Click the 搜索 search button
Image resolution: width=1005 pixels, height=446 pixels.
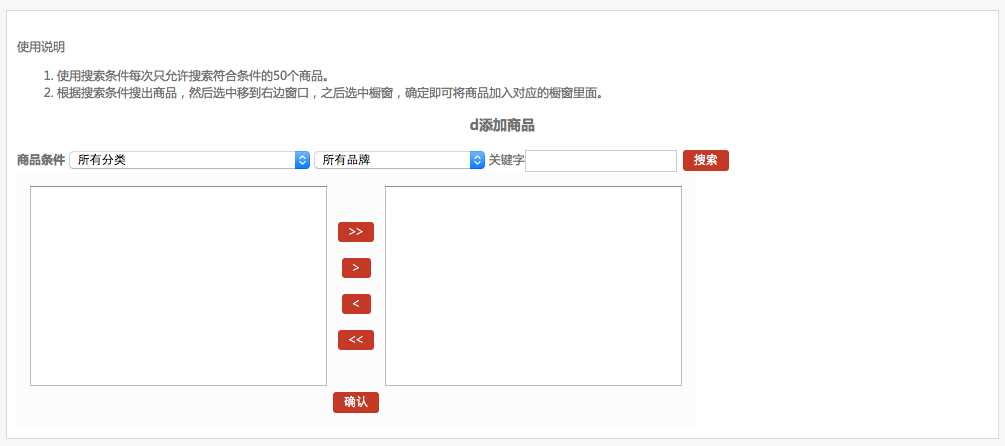pyautogui.click(x=706, y=161)
